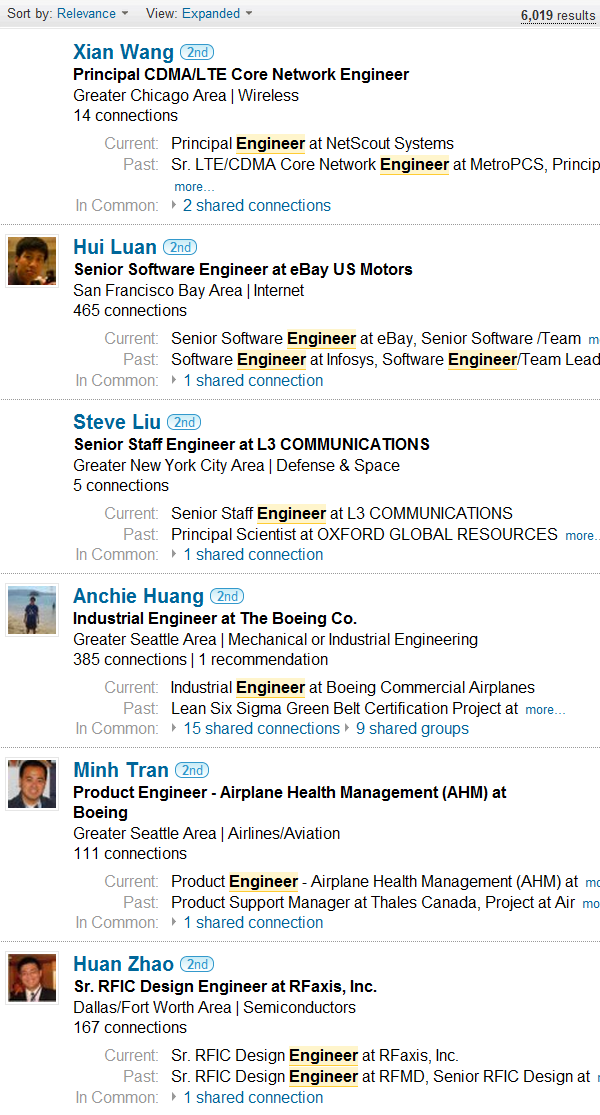
Task: Expand Anchie Huang's 15 shared connections
Action: click(262, 729)
